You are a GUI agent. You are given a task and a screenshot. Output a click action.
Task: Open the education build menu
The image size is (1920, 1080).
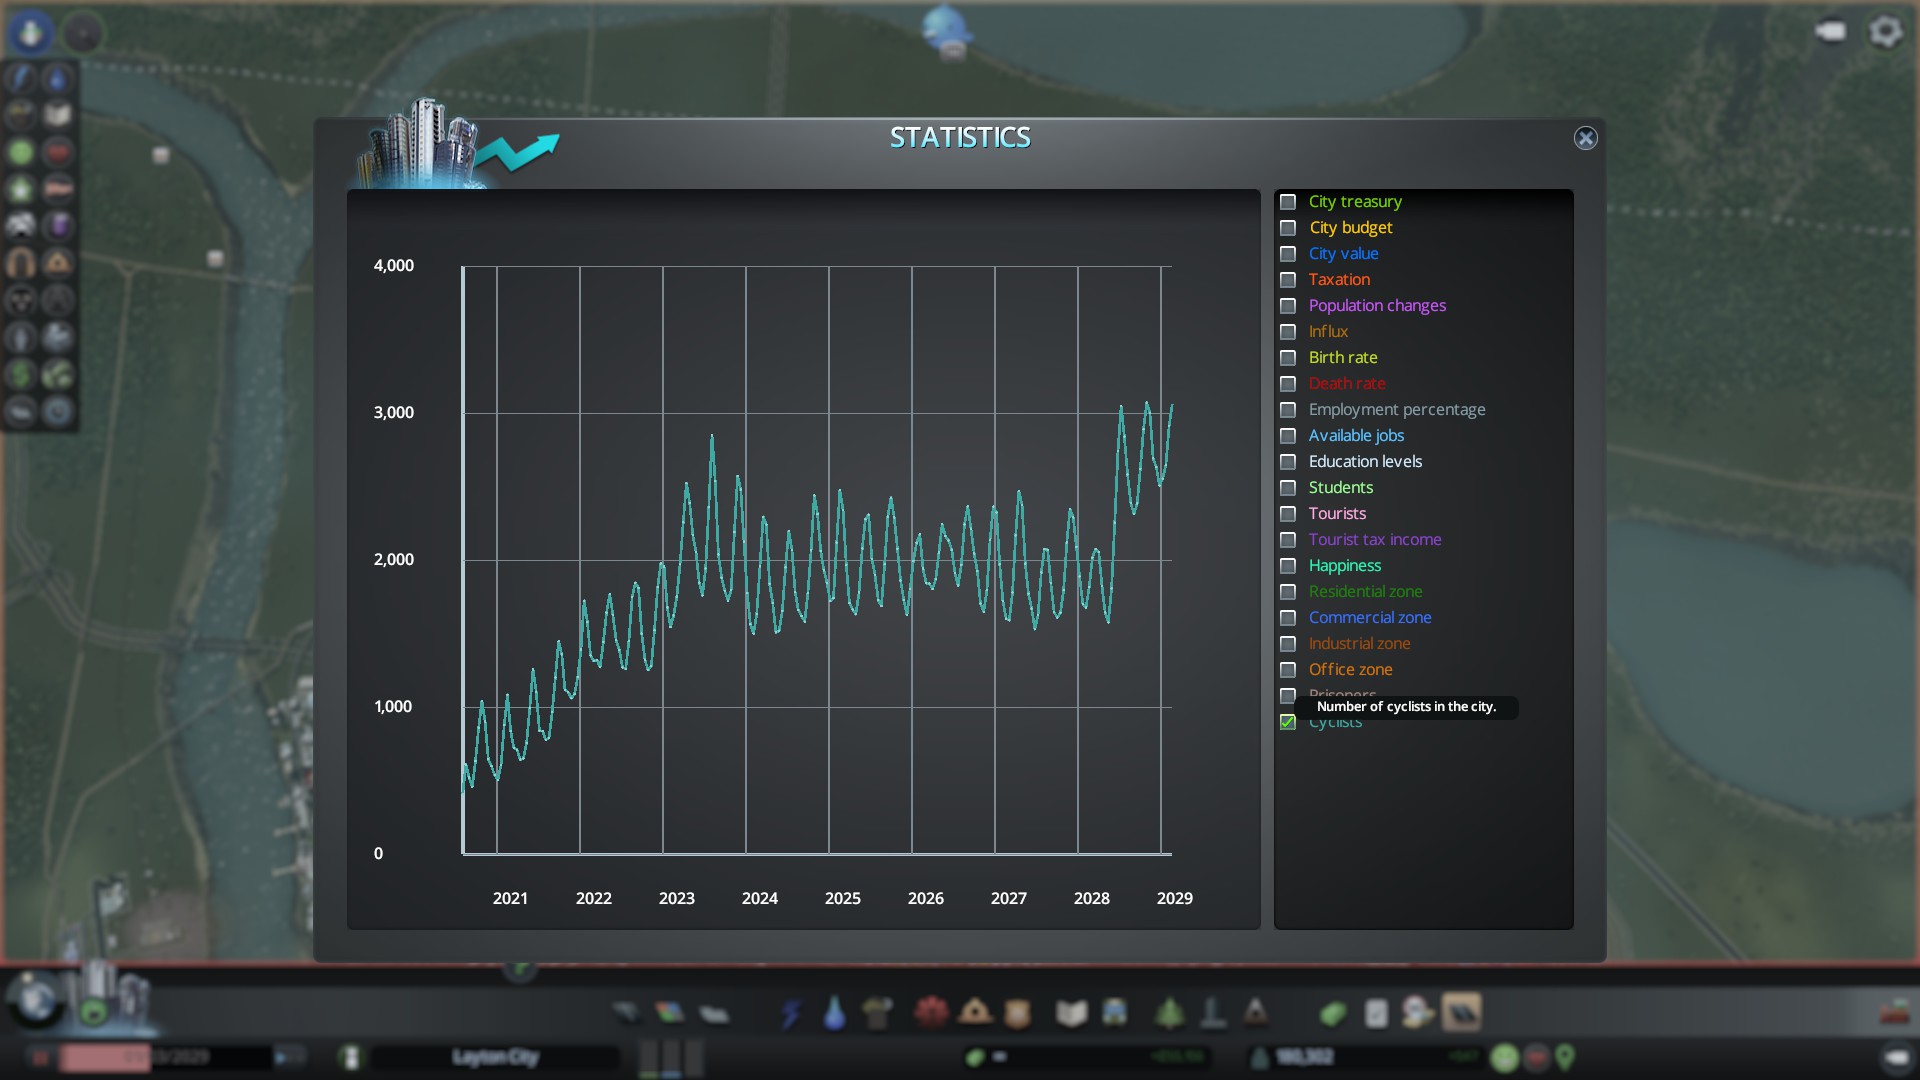pos(1071,1013)
